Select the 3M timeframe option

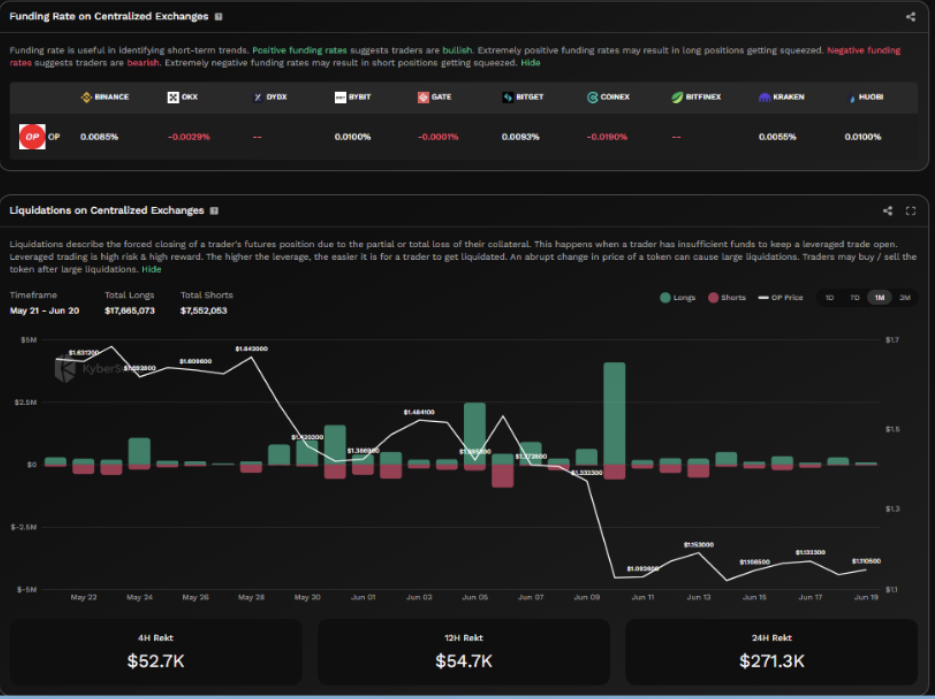tap(904, 298)
